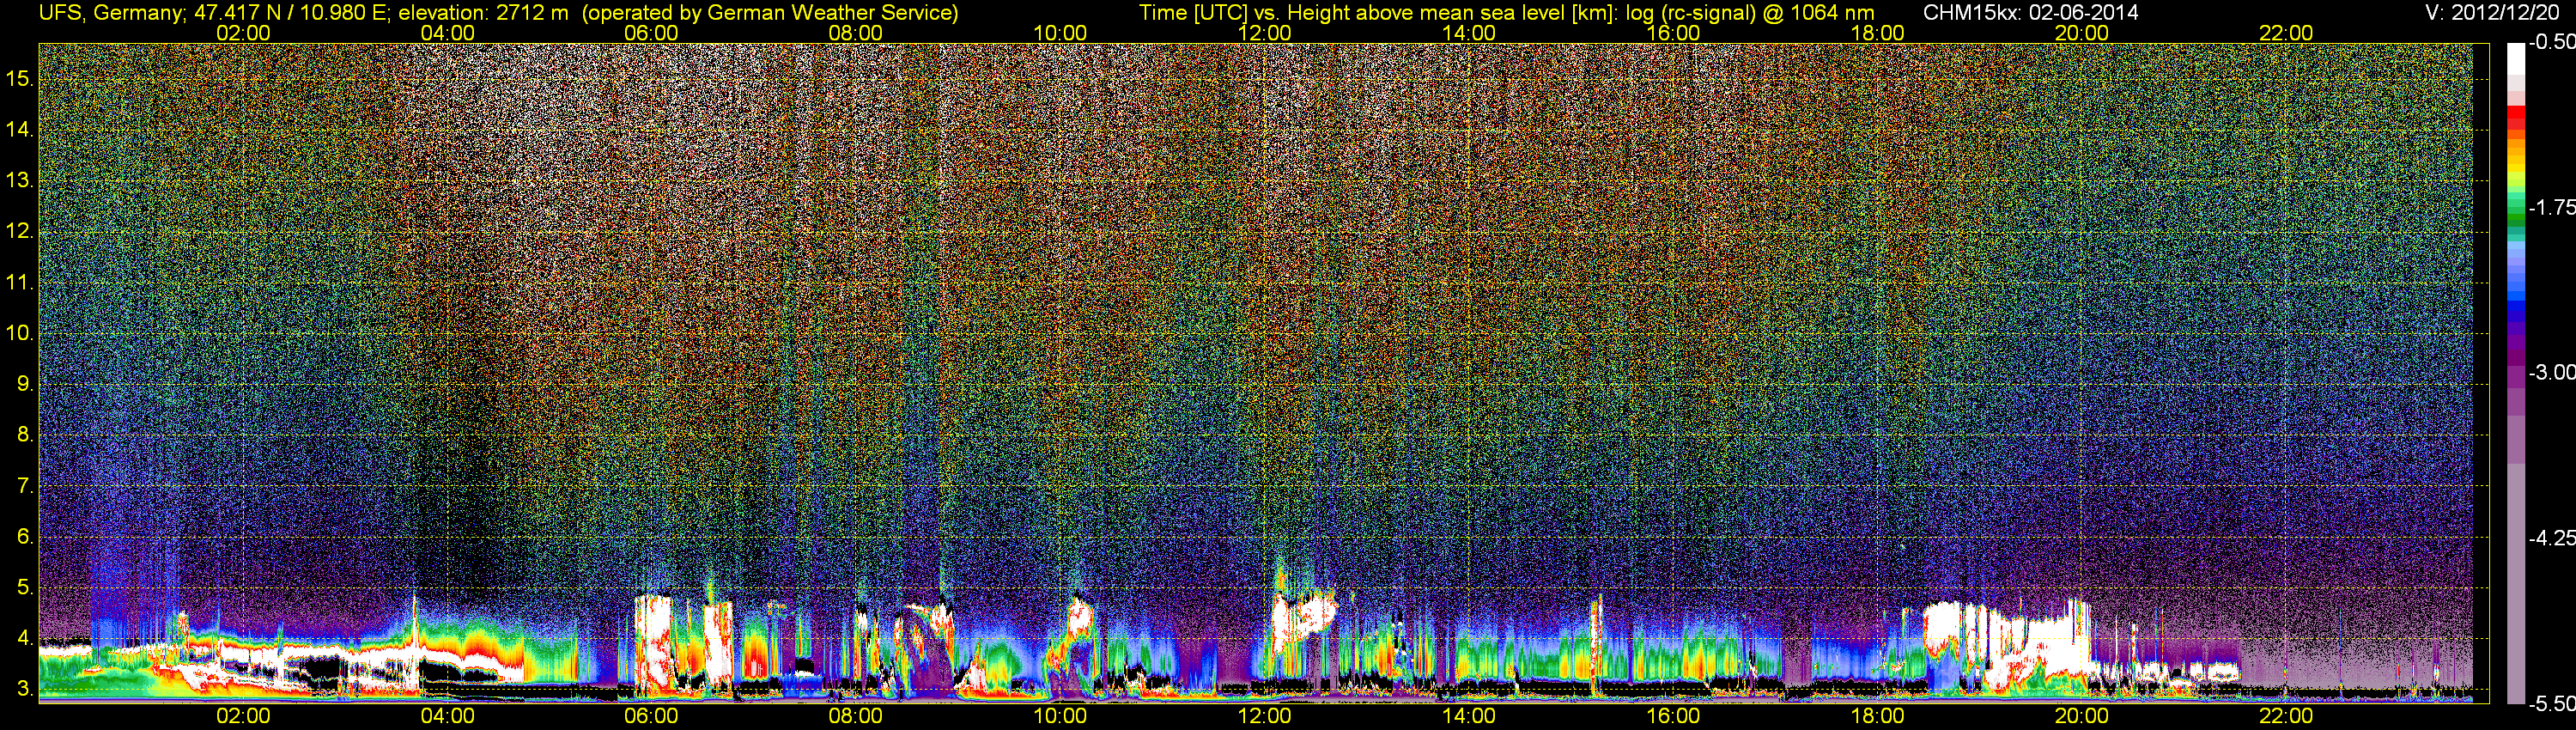The width and height of the screenshot is (2576, 730).
Task: Click the "(operated by German Weather Service)" label
Action: [769, 13]
